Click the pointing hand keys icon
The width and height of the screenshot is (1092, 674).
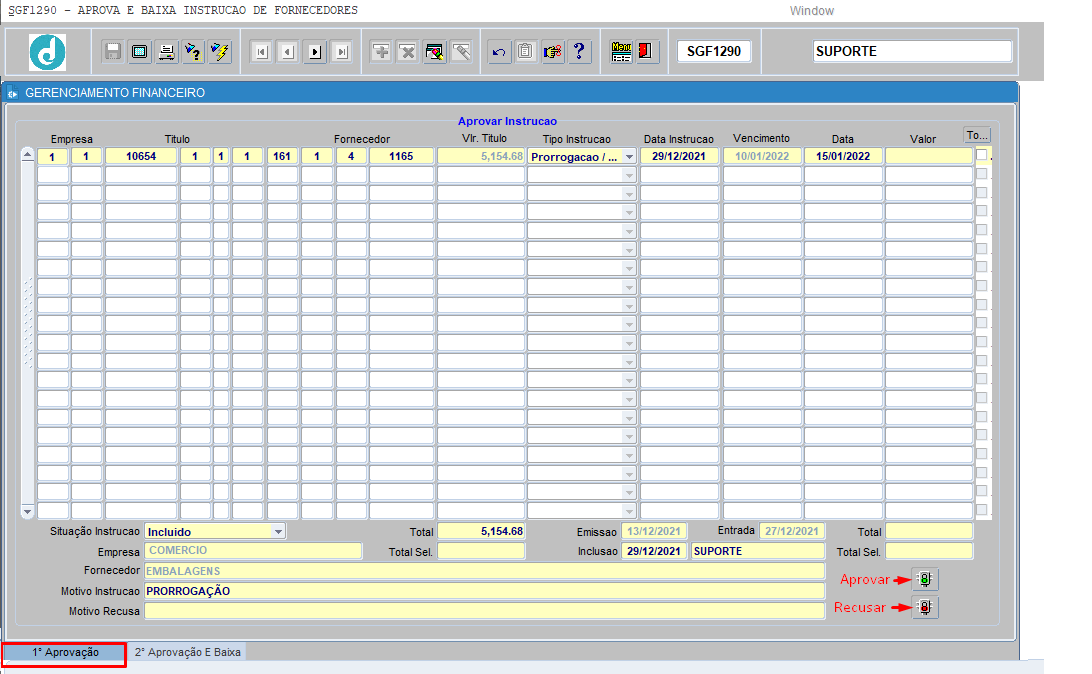coord(552,52)
